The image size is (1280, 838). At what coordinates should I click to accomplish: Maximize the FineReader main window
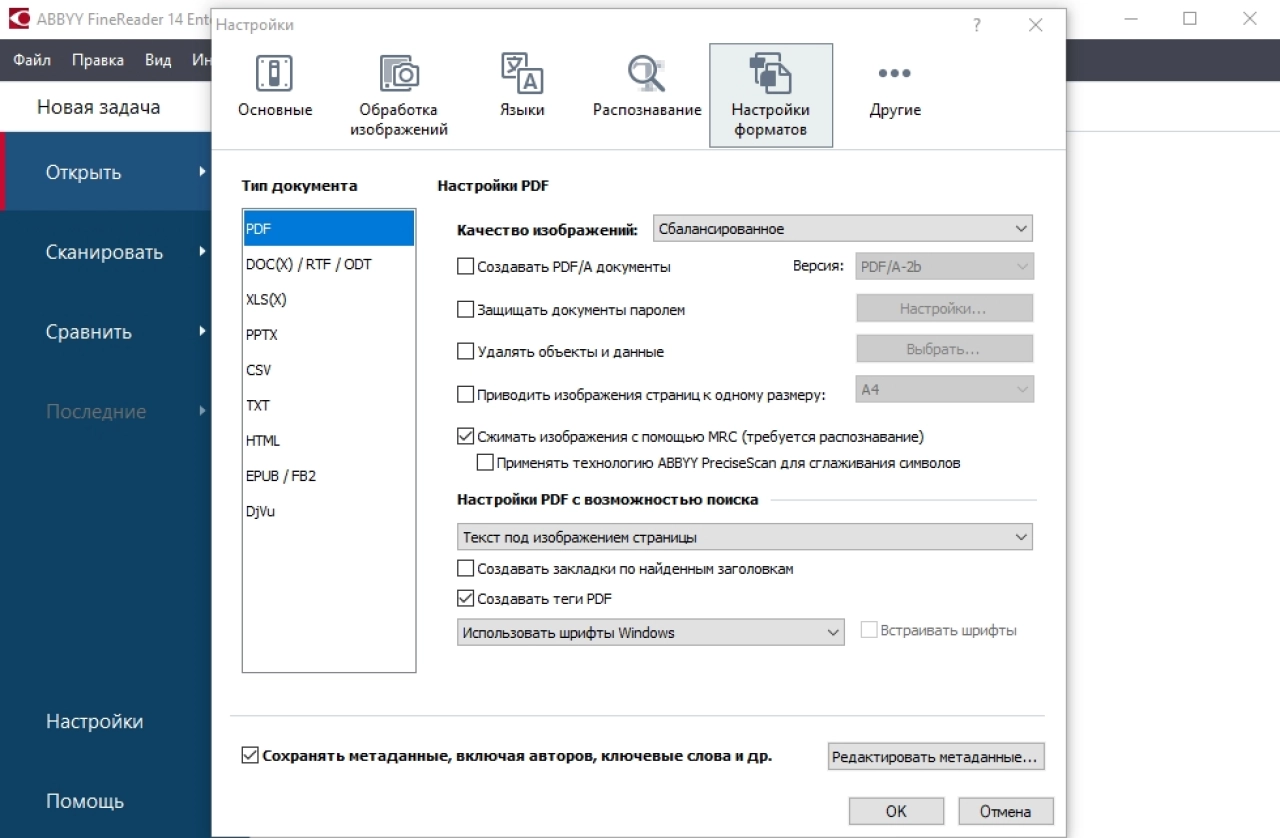point(1190,18)
